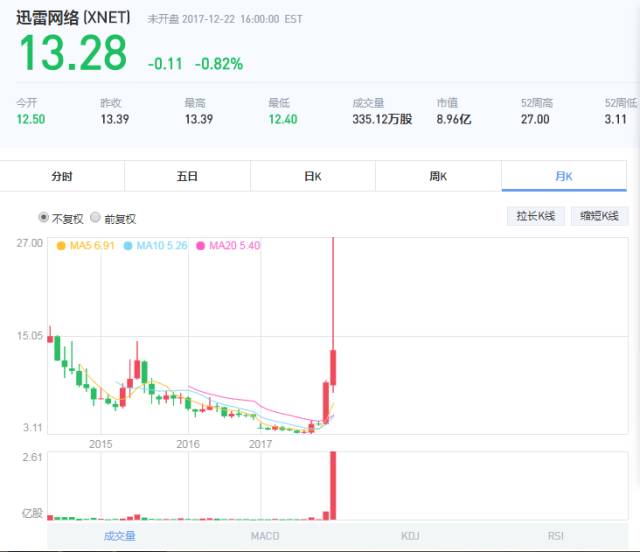Click the 15.05 price axis label

pos(29,336)
